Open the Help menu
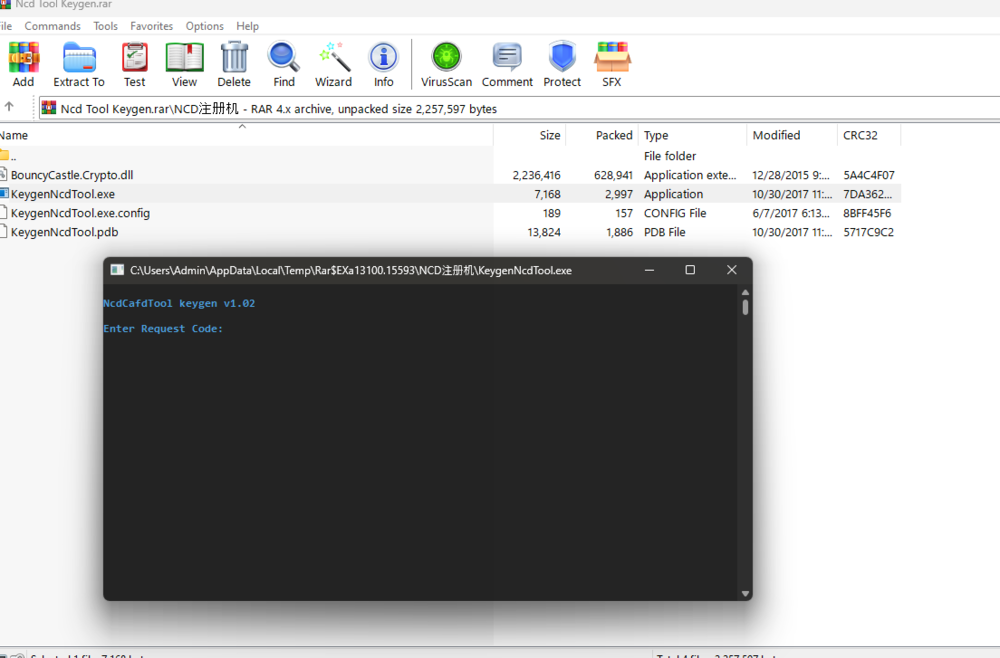1000x658 pixels. click(x=247, y=26)
